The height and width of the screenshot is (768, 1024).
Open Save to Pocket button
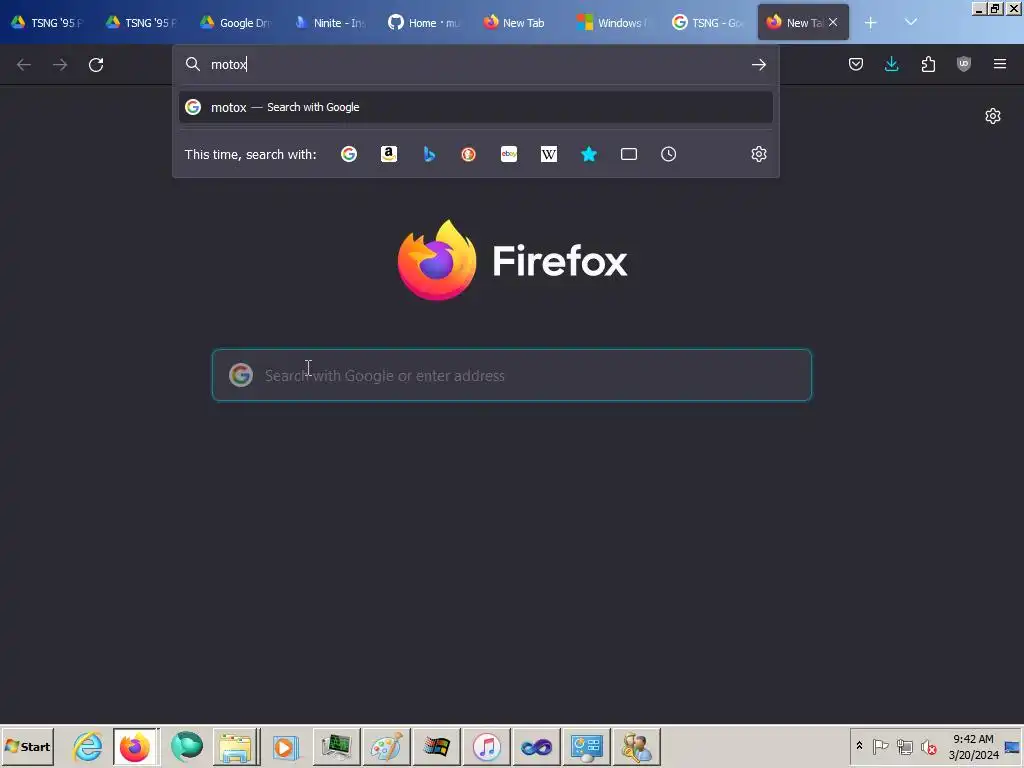point(856,64)
